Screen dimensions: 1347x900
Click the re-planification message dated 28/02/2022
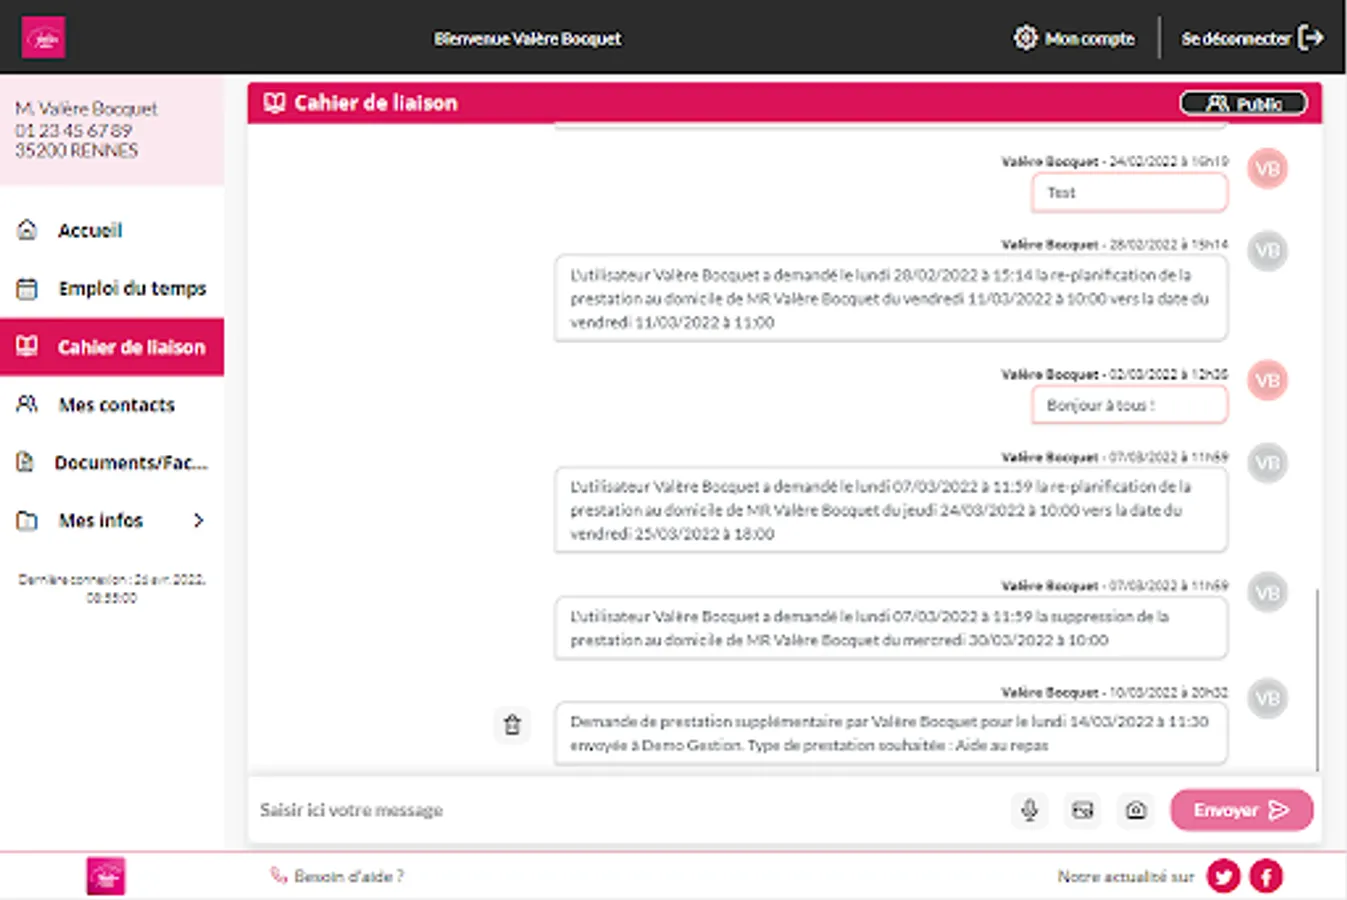(891, 298)
